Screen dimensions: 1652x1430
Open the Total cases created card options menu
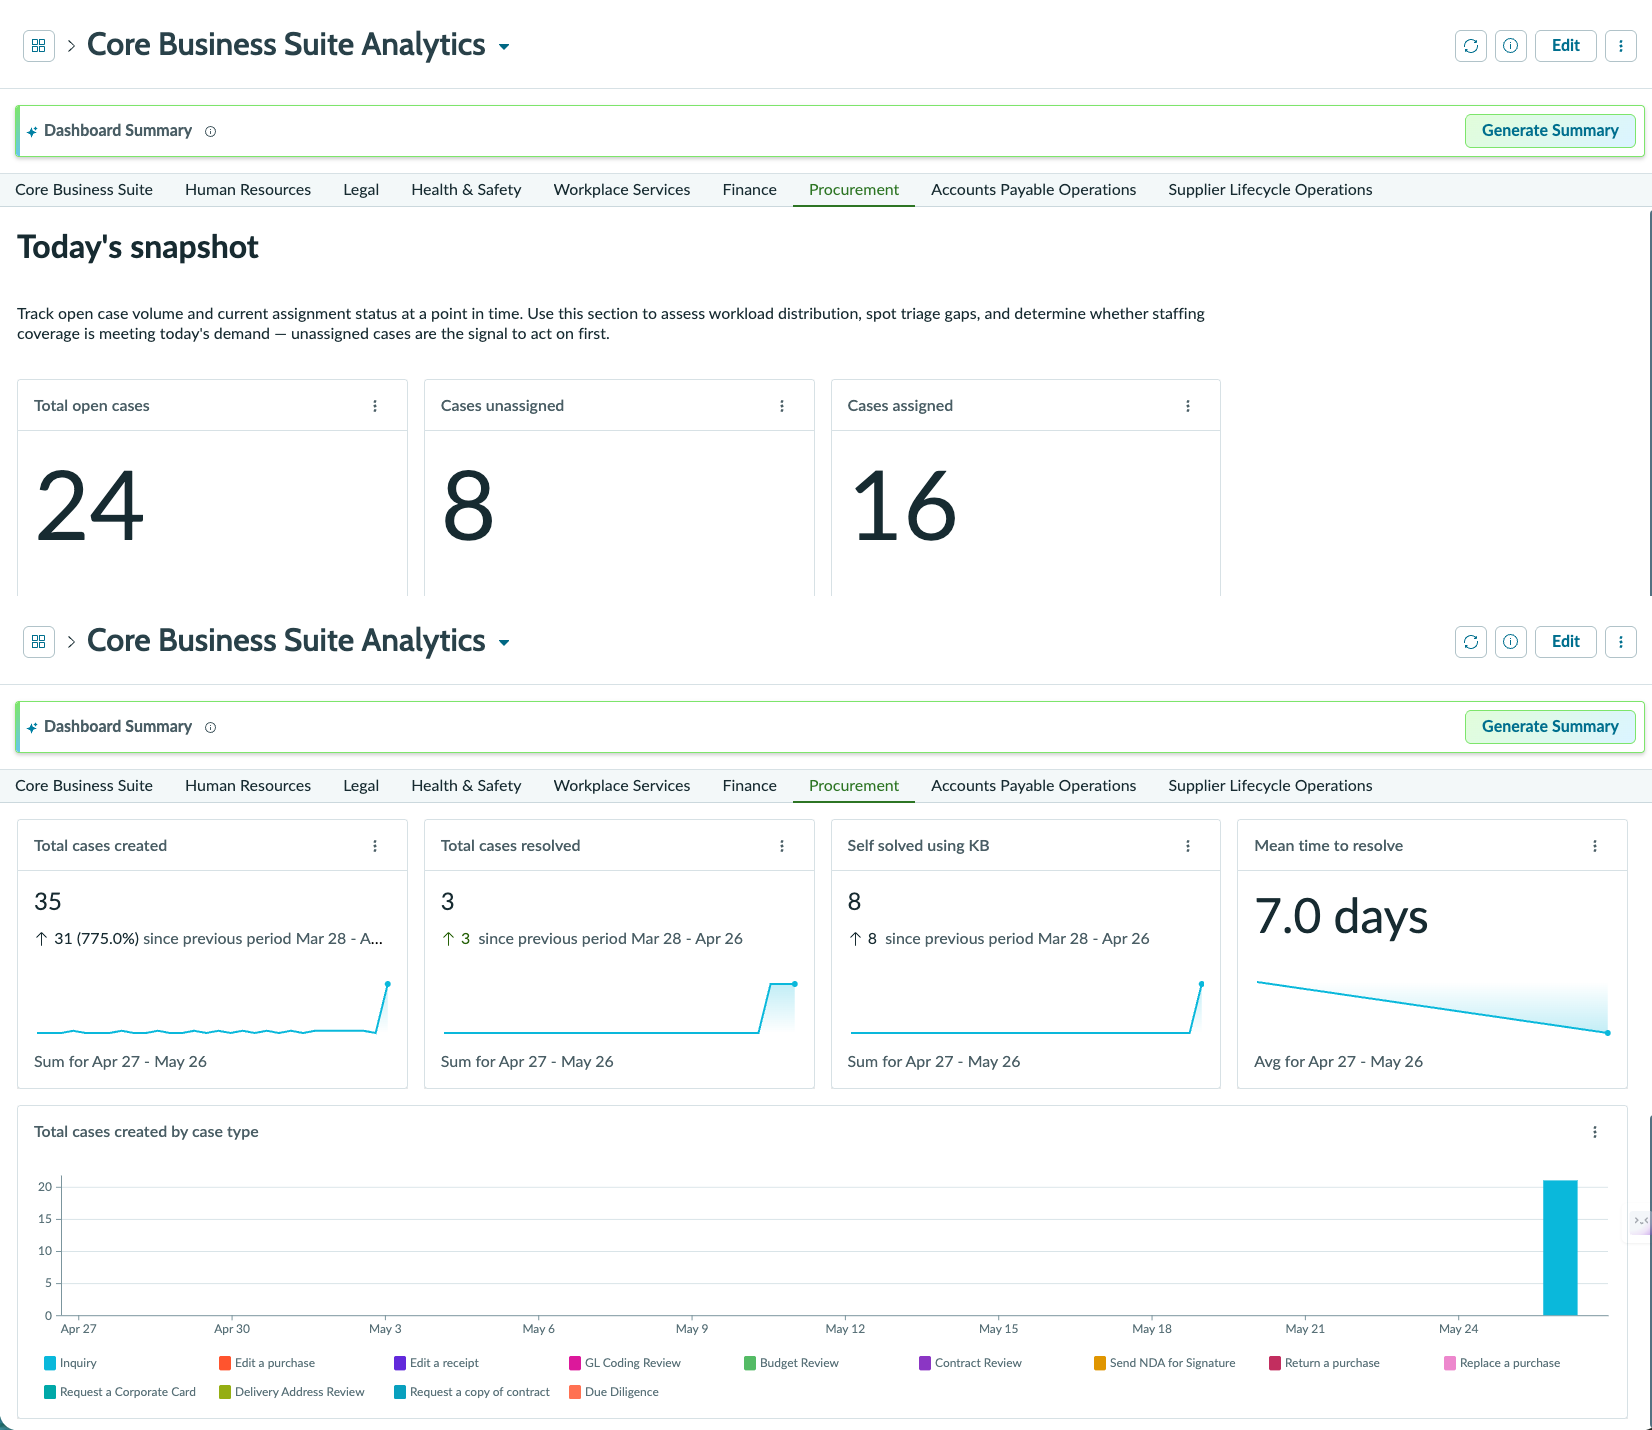click(375, 846)
